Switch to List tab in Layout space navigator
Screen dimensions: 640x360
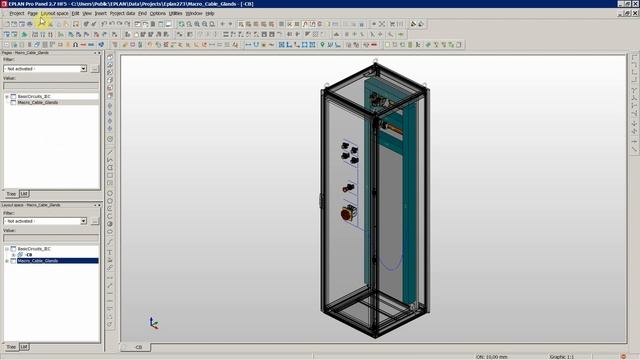click(24, 347)
